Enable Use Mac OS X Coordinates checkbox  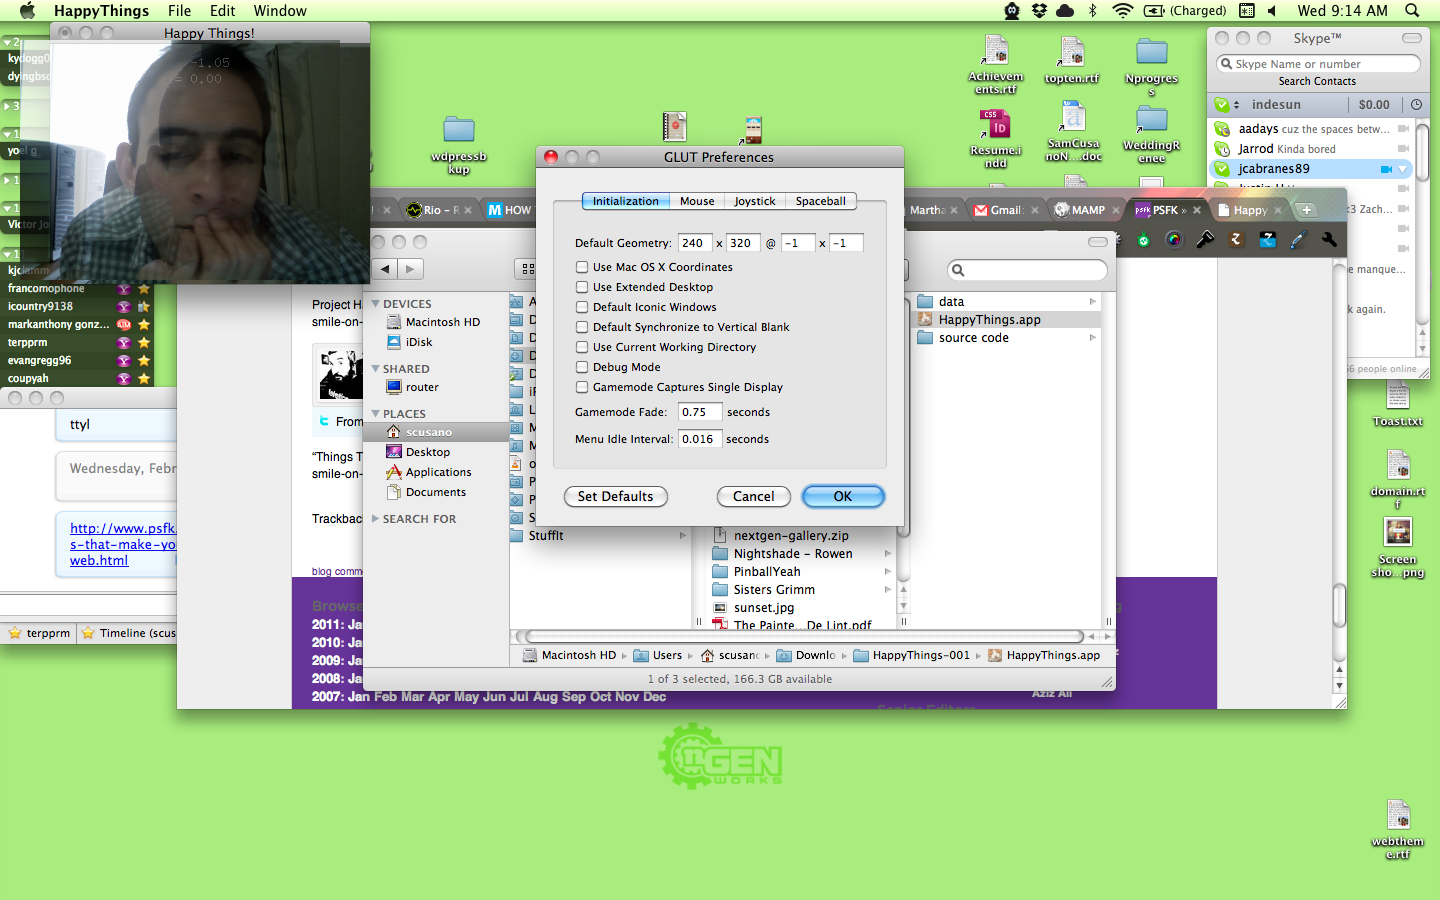coord(582,267)
